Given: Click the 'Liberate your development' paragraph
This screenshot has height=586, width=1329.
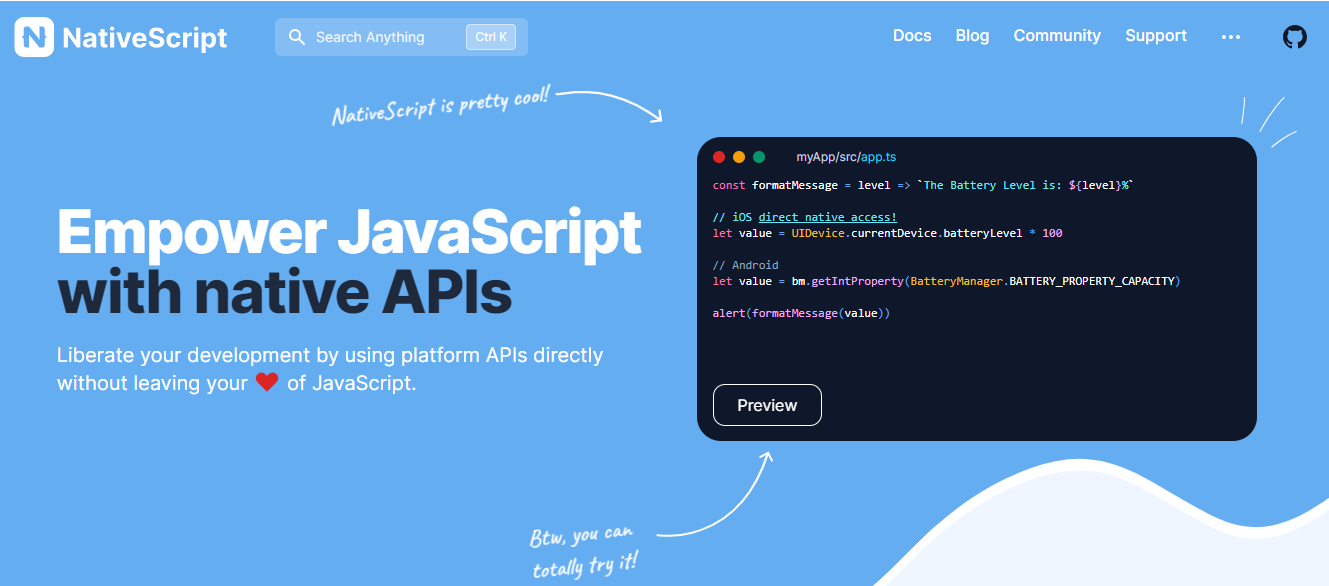Looking at the screenshot, I should point(330,368).
